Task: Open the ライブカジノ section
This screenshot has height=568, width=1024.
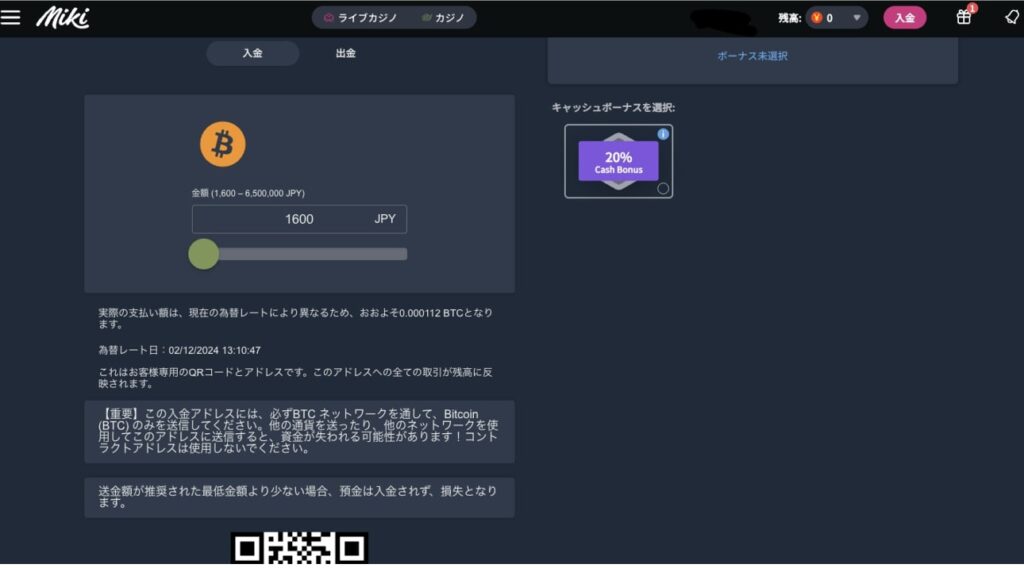Action: pyautogui.click(x=360, y=18)
